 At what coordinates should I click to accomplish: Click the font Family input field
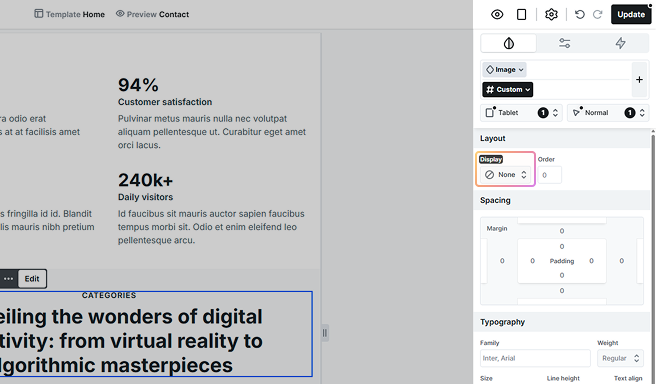(x=535, y=358)
